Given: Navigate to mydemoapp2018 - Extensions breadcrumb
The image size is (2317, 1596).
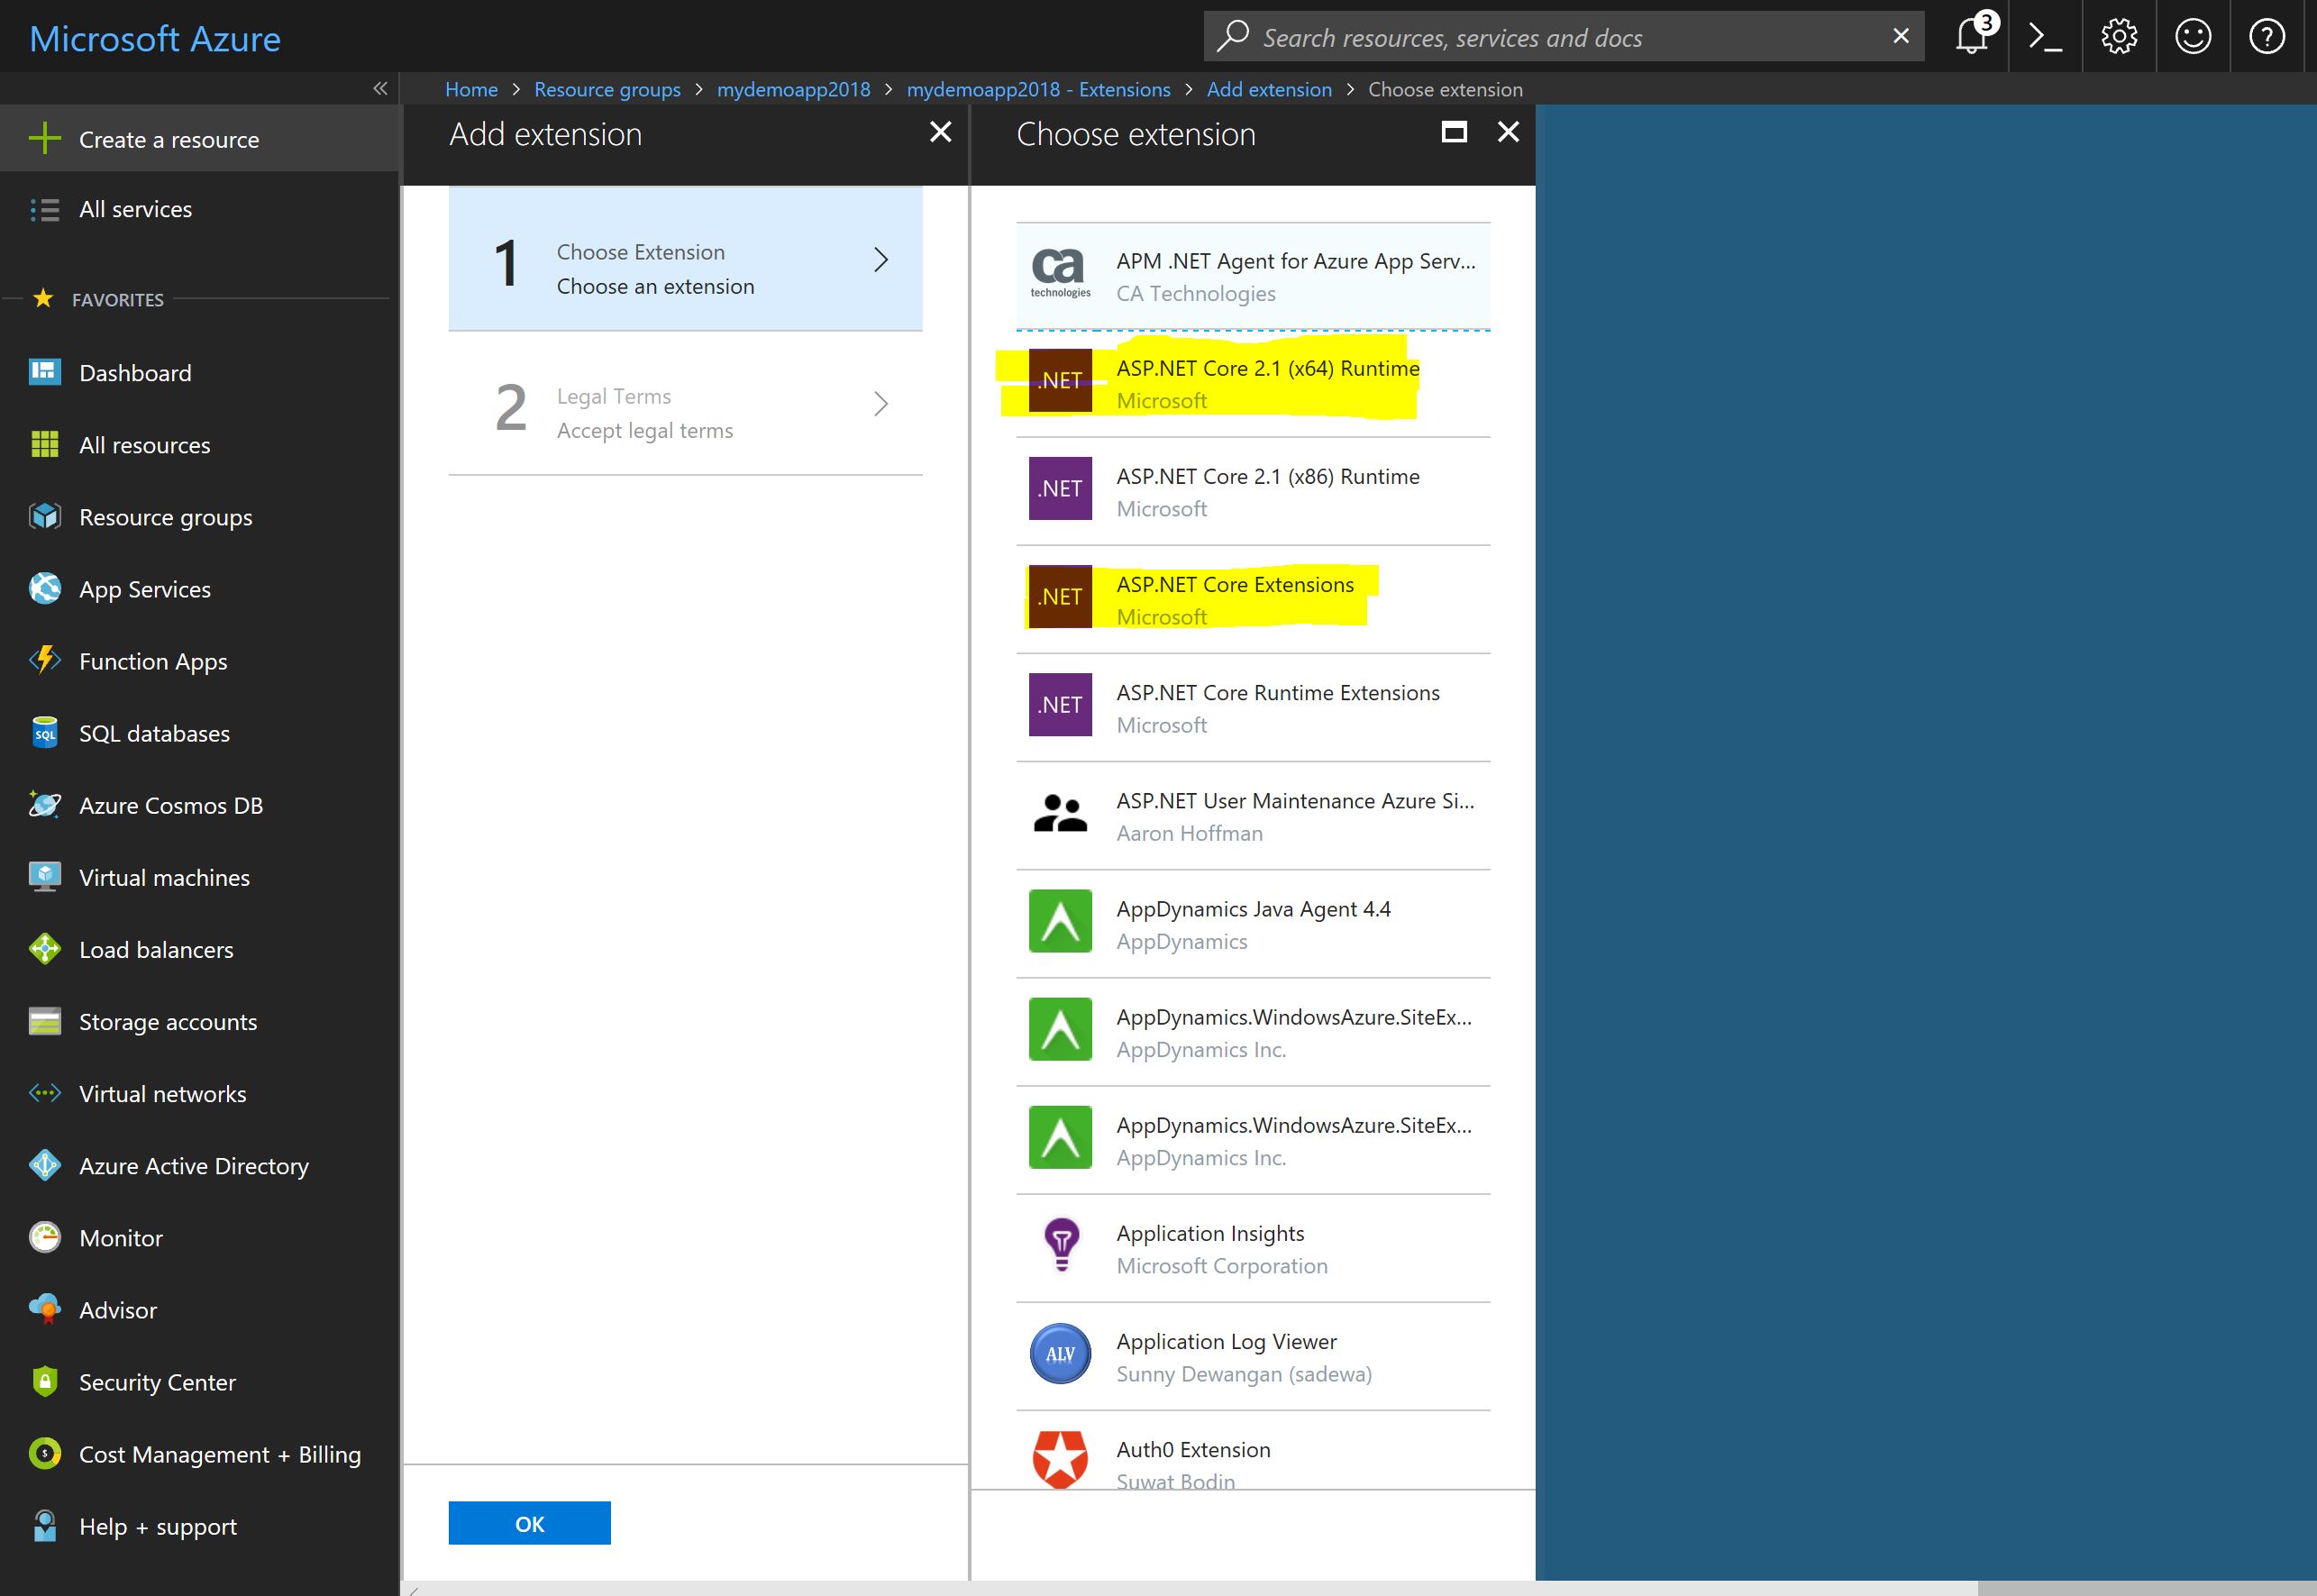Looking at the screenshot, I should coord(1038,90).
